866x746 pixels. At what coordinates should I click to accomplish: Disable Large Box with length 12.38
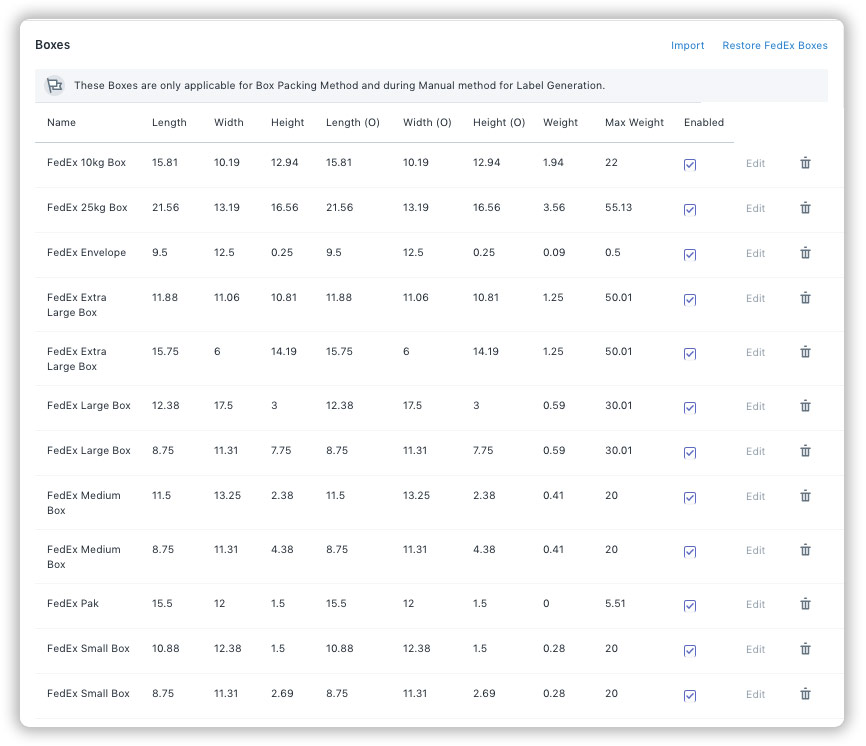coord(690,408)
